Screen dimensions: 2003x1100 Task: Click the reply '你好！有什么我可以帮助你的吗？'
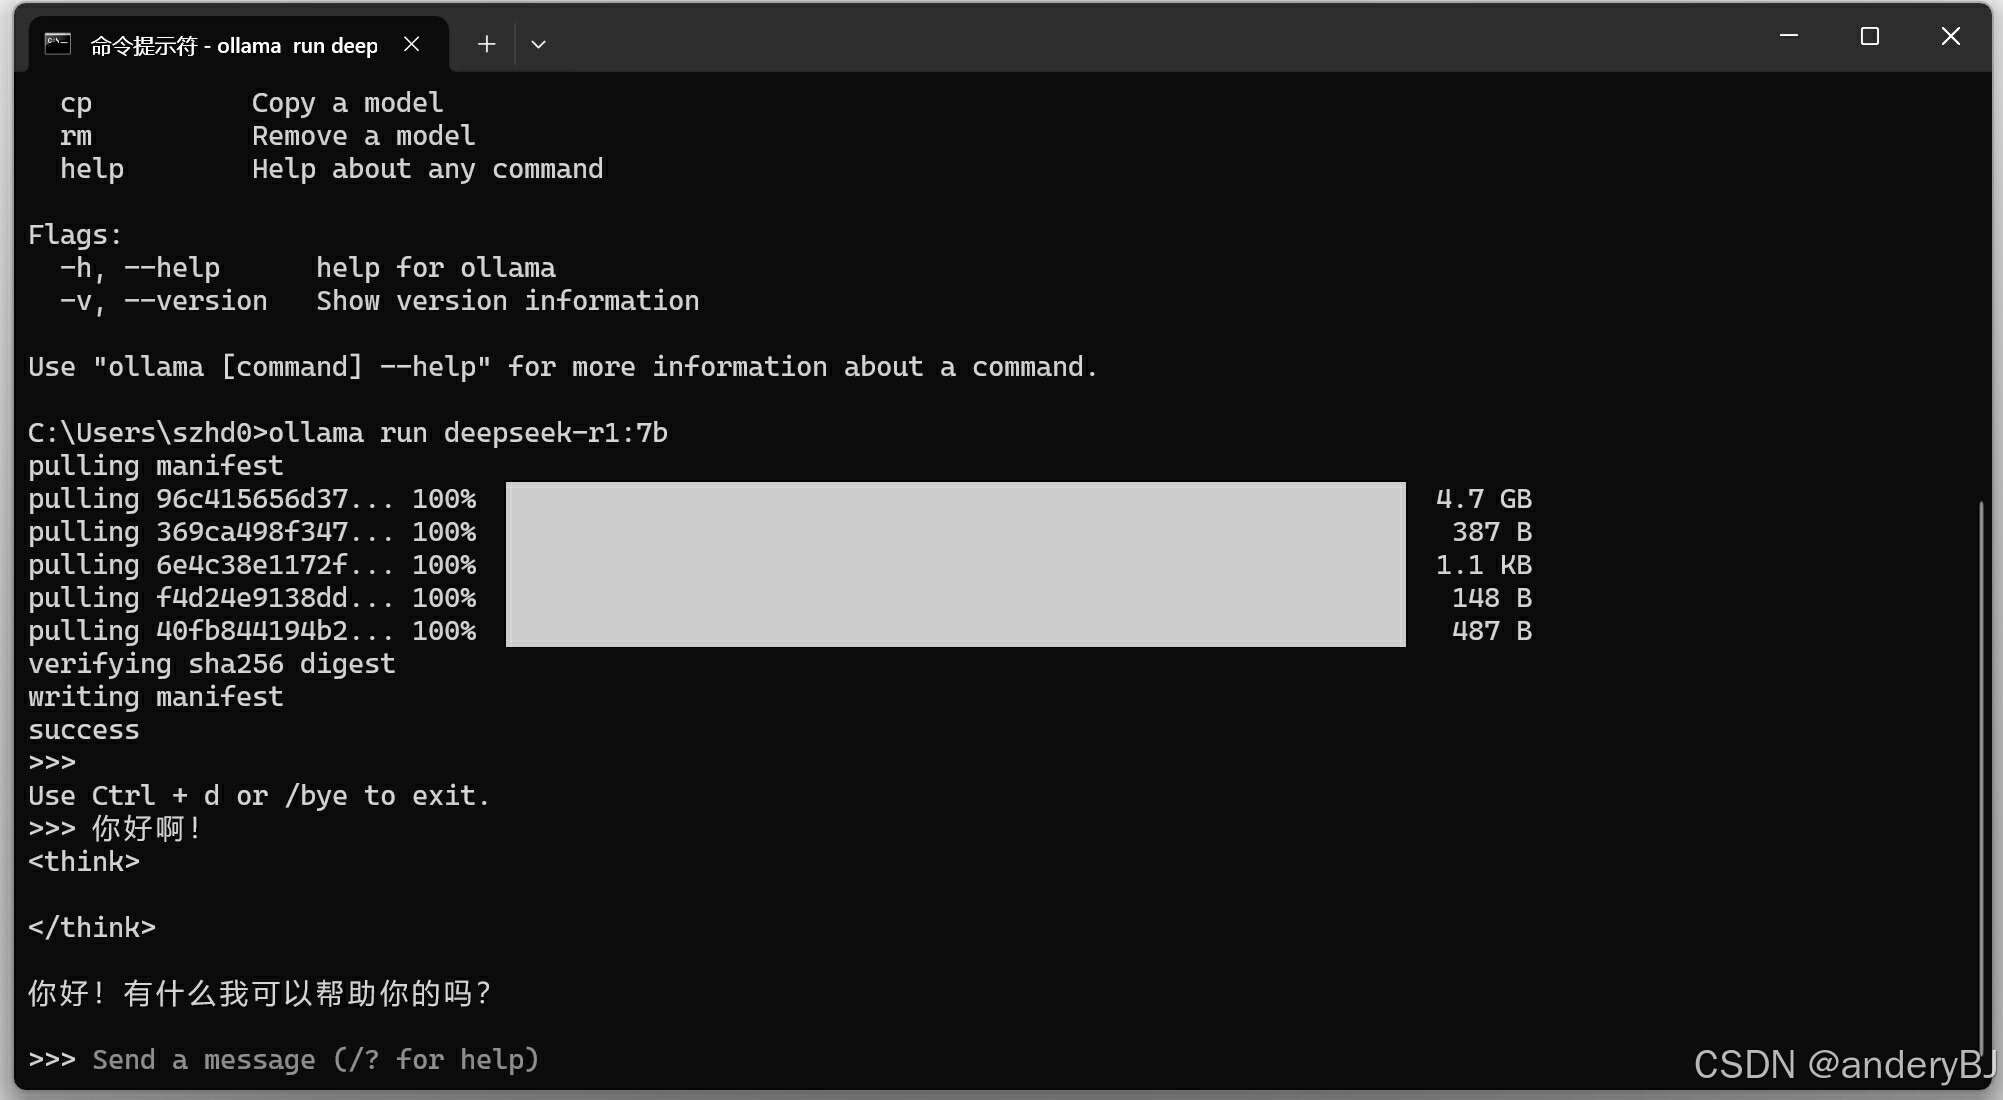[260, 993]
